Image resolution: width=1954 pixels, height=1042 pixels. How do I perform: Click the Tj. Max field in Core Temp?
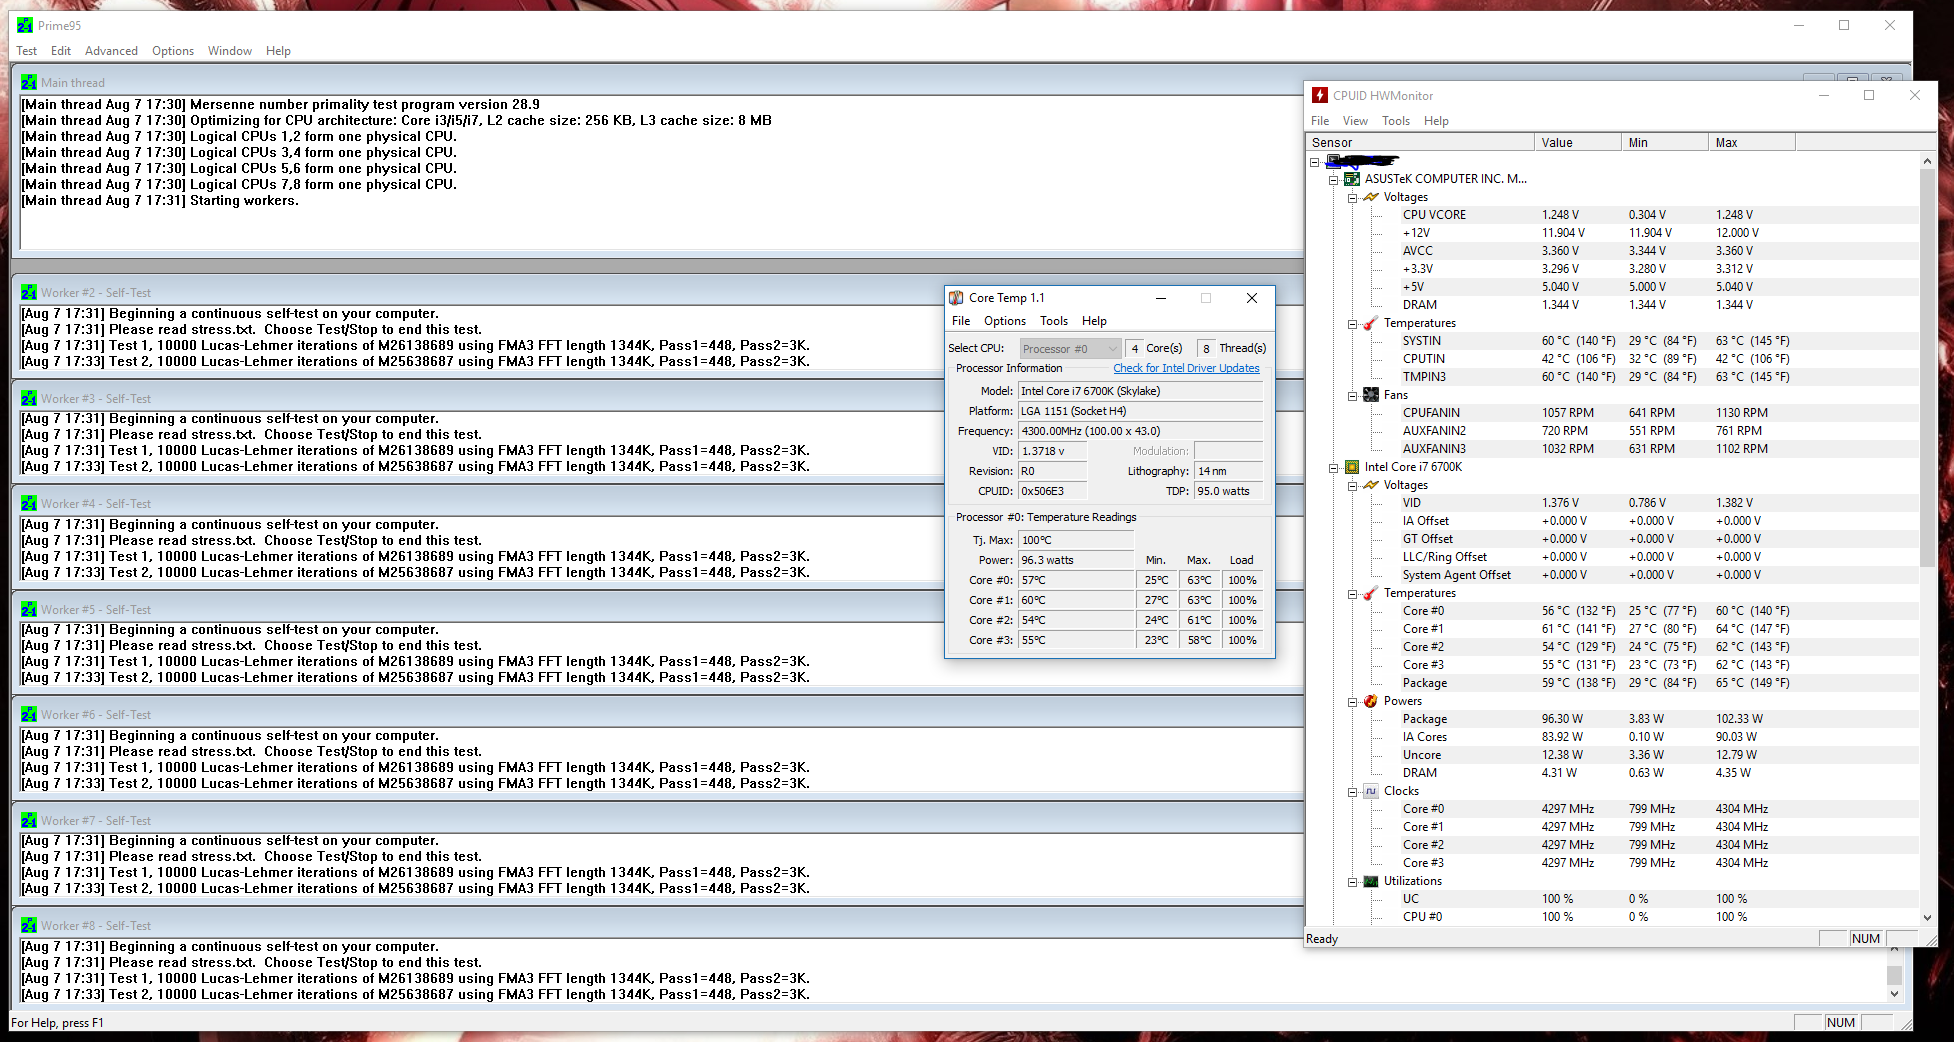pyautogui.click(x=1076, y=540)
